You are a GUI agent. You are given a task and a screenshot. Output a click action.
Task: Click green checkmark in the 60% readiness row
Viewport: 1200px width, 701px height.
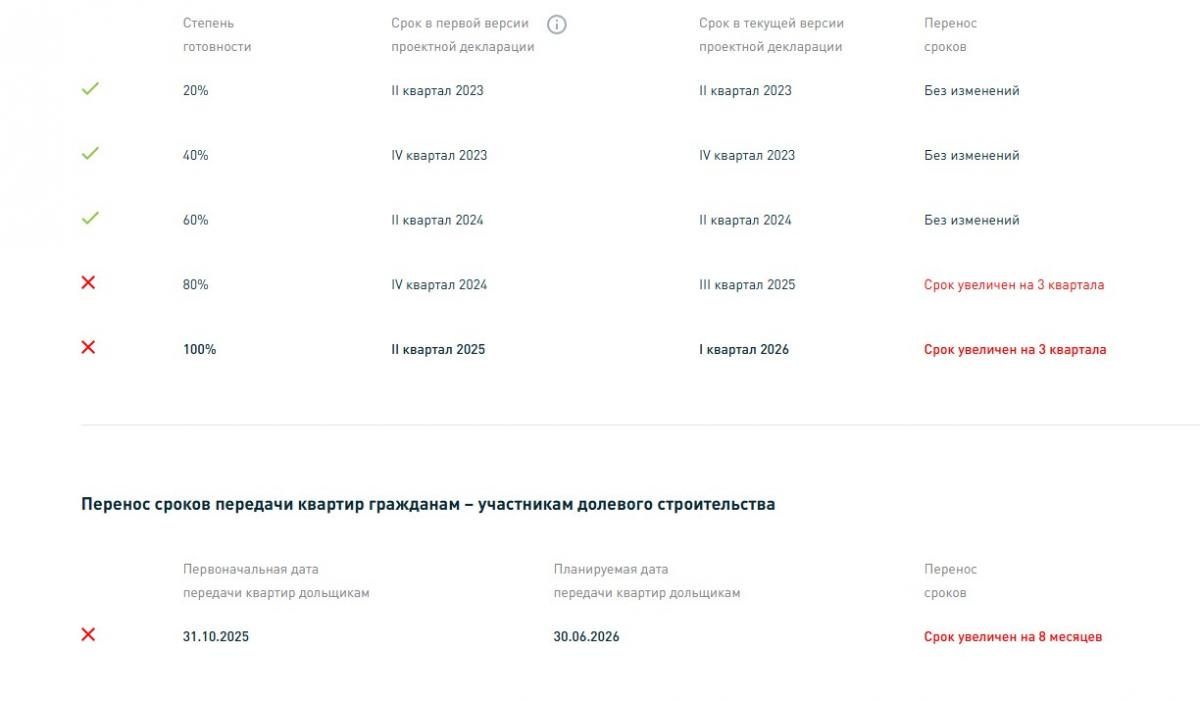[x=90, y=218]
